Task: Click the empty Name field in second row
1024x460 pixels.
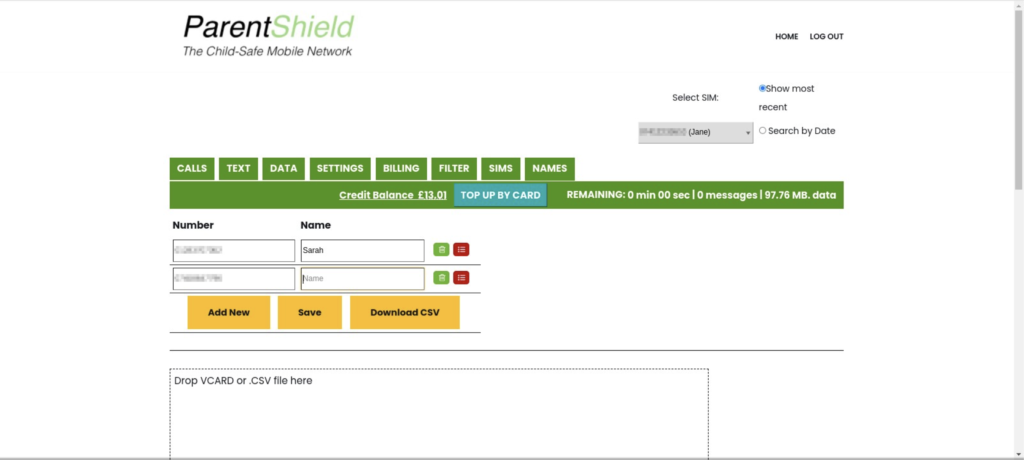Action: click(x=362, y=279)
